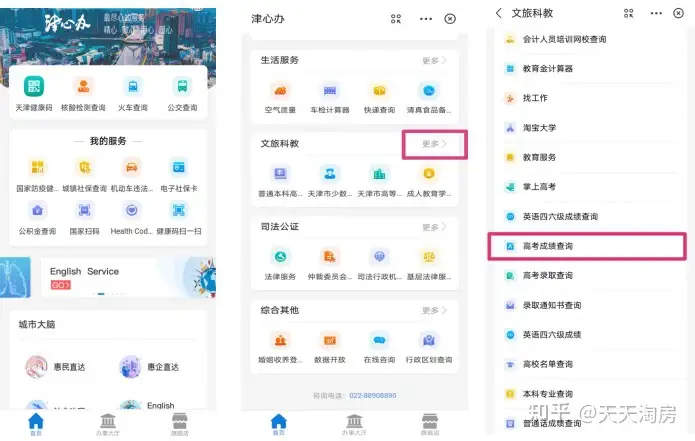
Task: Open the 清真食品备 service icon
Action: click(429, 91)
